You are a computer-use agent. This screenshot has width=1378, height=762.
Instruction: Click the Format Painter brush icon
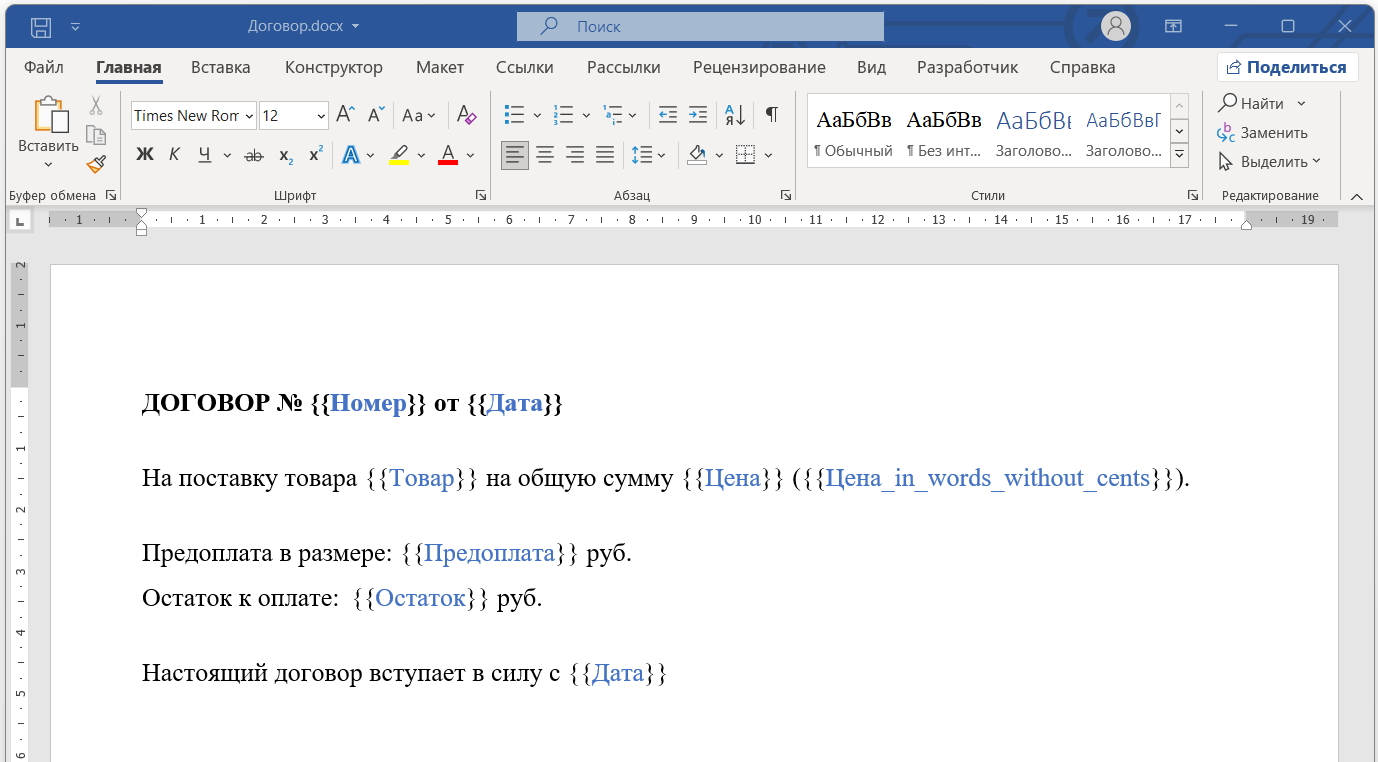point(96,164)
